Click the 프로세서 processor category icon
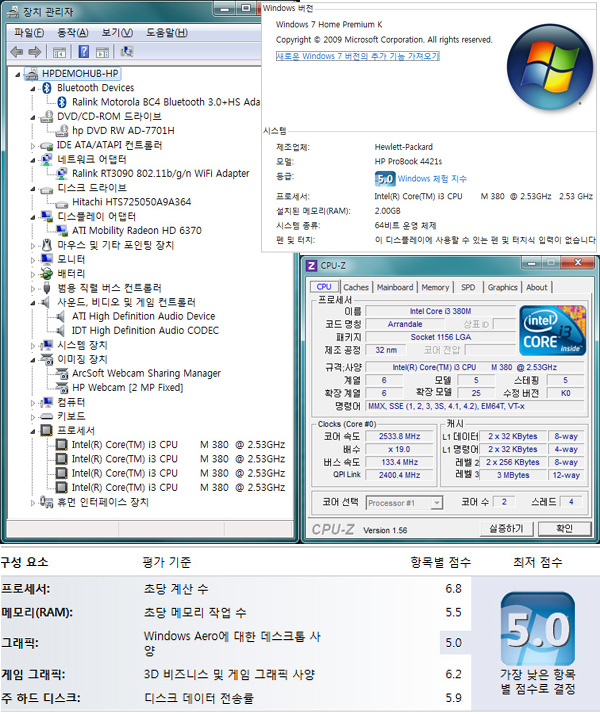 click(46, 430)
